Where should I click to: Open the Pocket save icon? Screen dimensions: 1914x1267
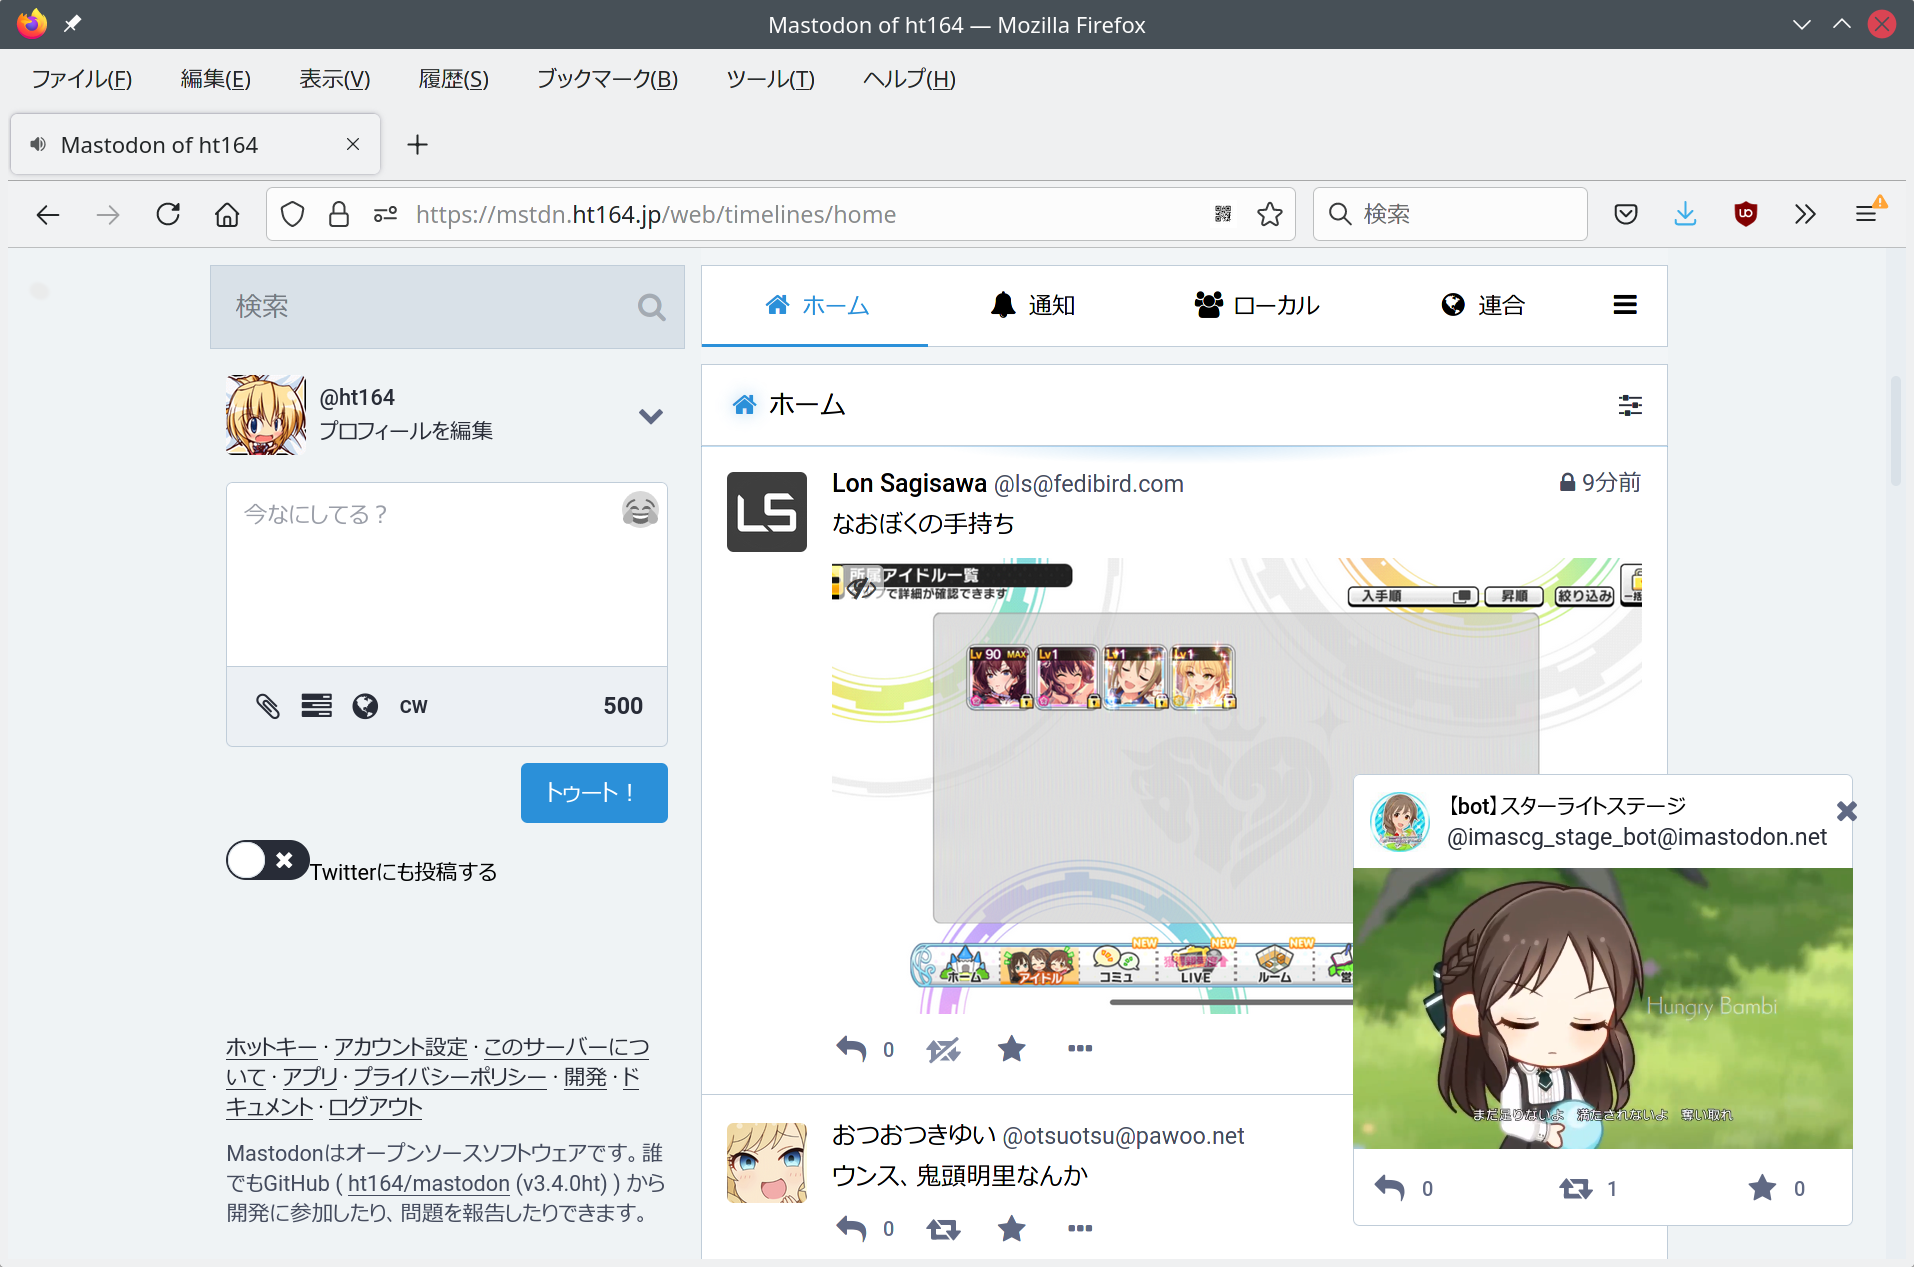(1626, 214)
